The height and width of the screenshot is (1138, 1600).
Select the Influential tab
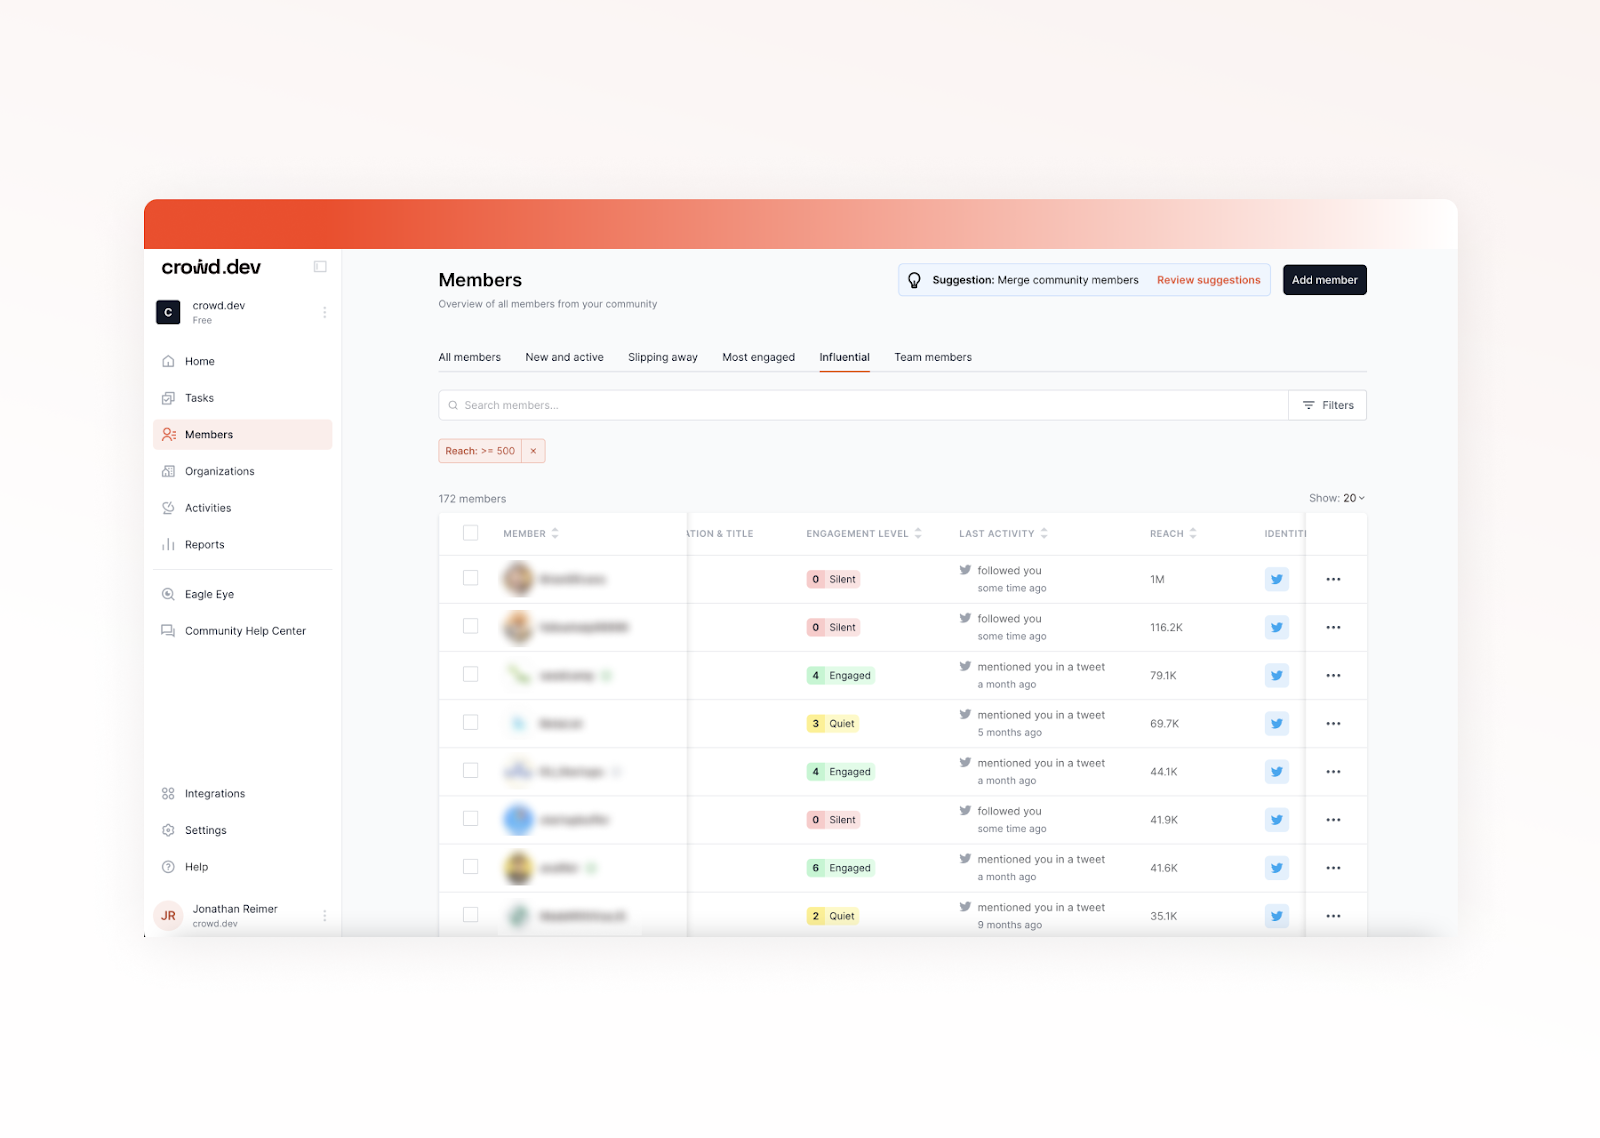tap(844, 357)
